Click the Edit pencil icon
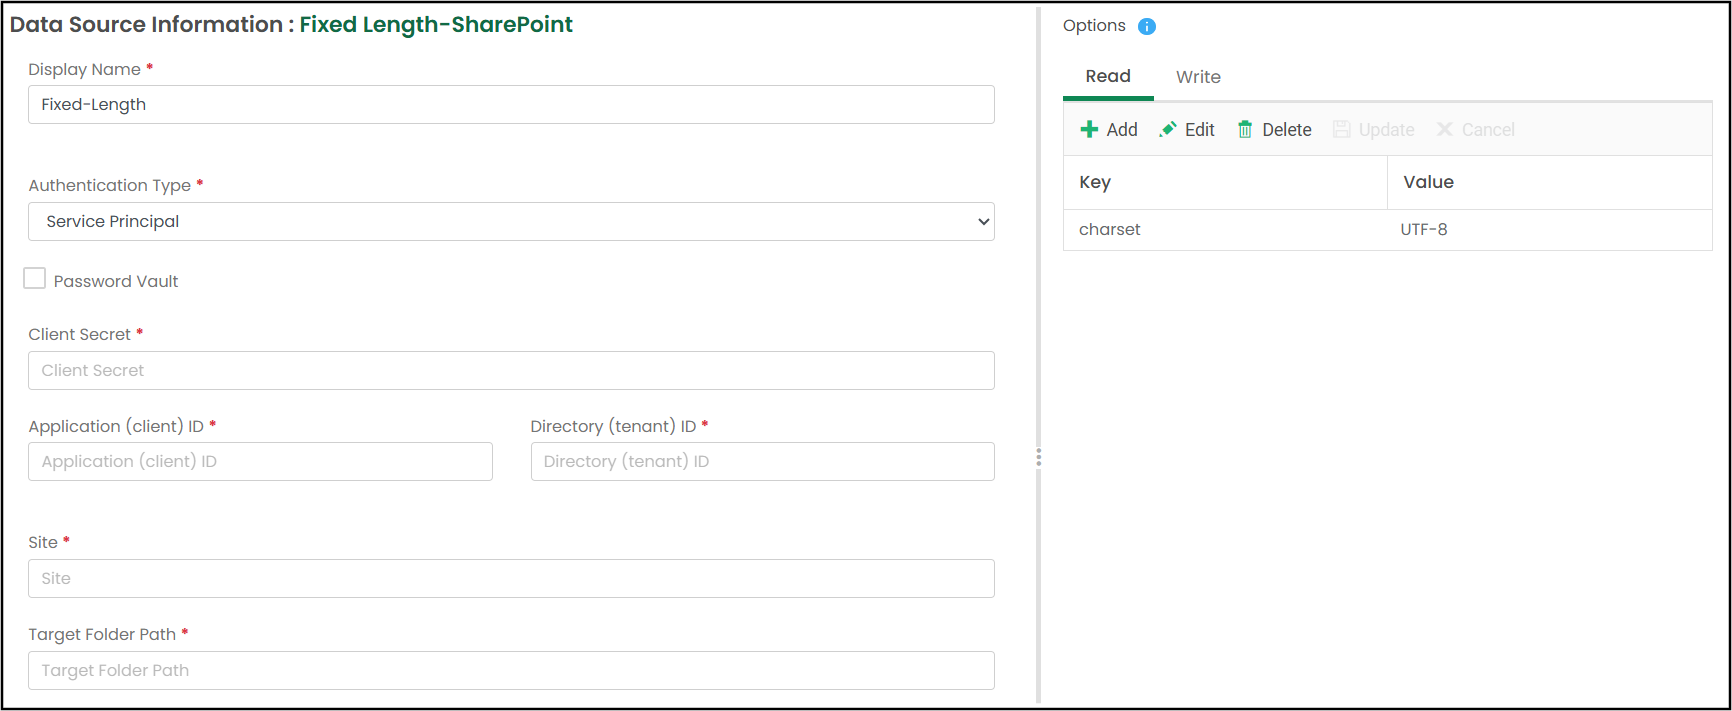Image resolution: width=1732 pixels, height=711 pixels. 1167,130
